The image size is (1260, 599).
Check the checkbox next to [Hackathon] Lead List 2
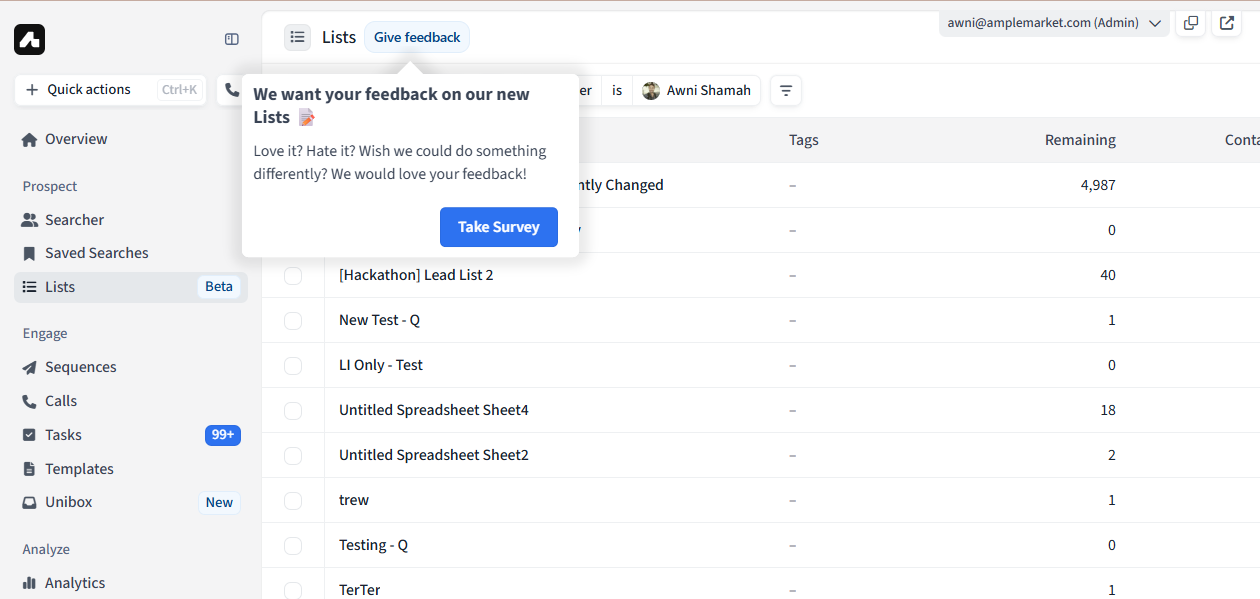[293, 275]
